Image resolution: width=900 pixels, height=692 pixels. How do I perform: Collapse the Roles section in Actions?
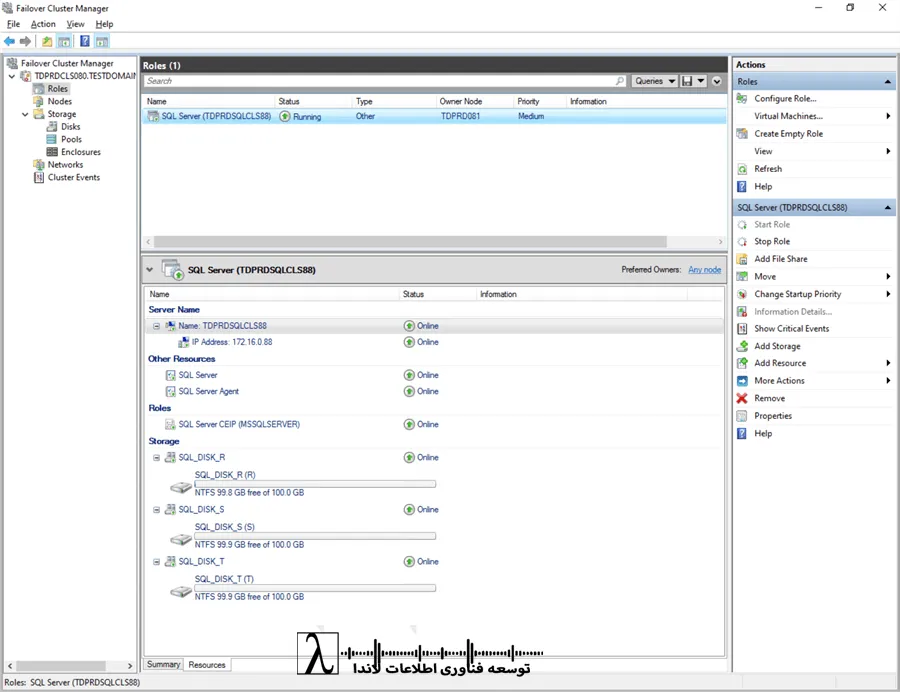point(887,81)
